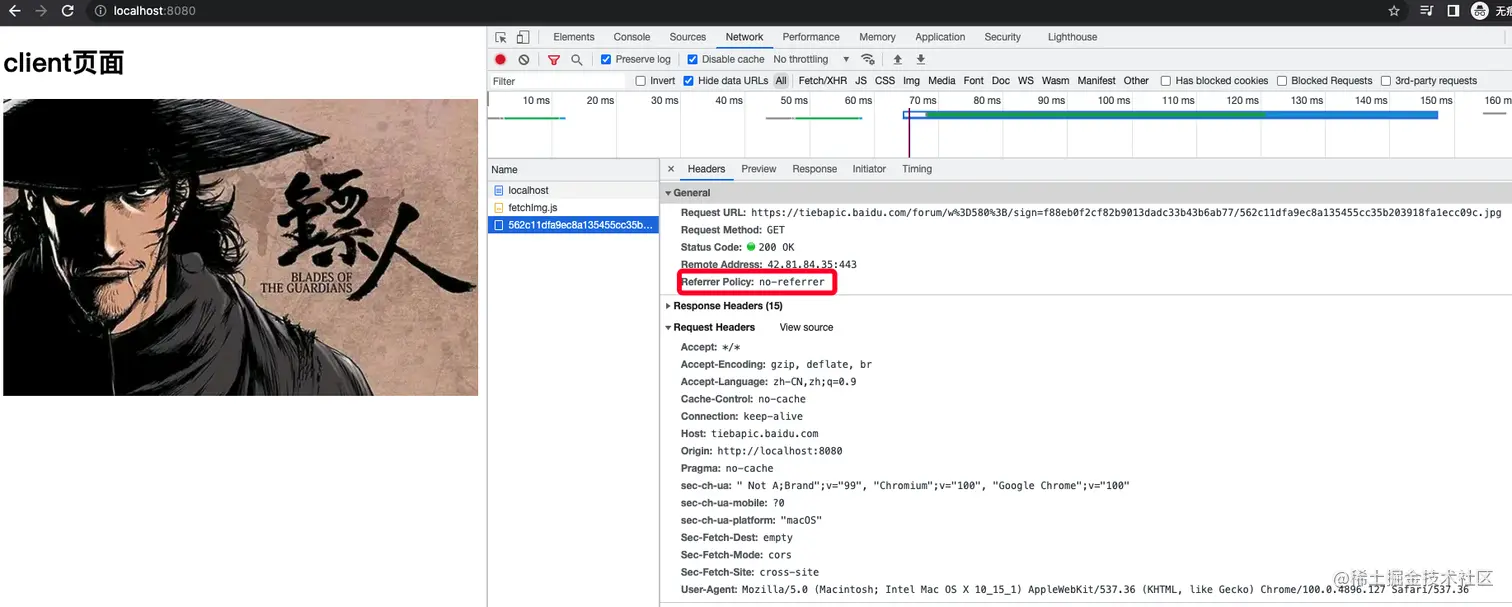Filter requests by Font type
This screenshot has height=607, width=1512.
tap(973, 81)
